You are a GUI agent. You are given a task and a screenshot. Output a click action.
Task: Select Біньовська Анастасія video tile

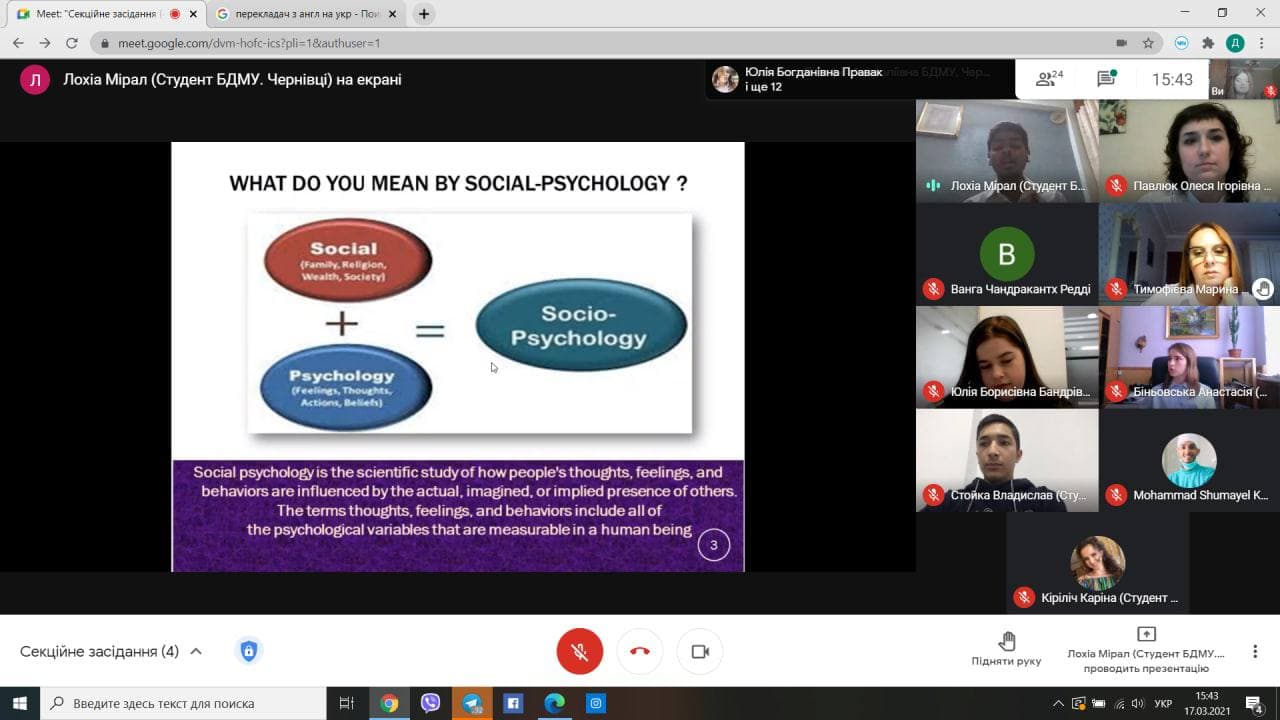(x=1190, y=357)
